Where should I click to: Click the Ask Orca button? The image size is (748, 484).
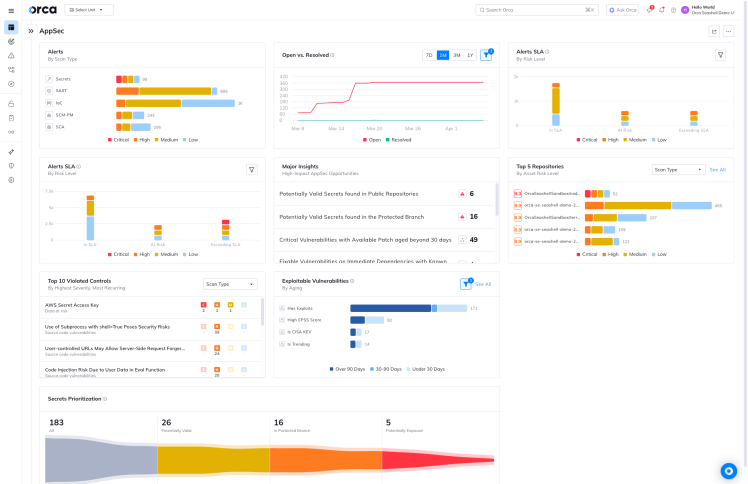pyautogui.click(x=623, y=10)
